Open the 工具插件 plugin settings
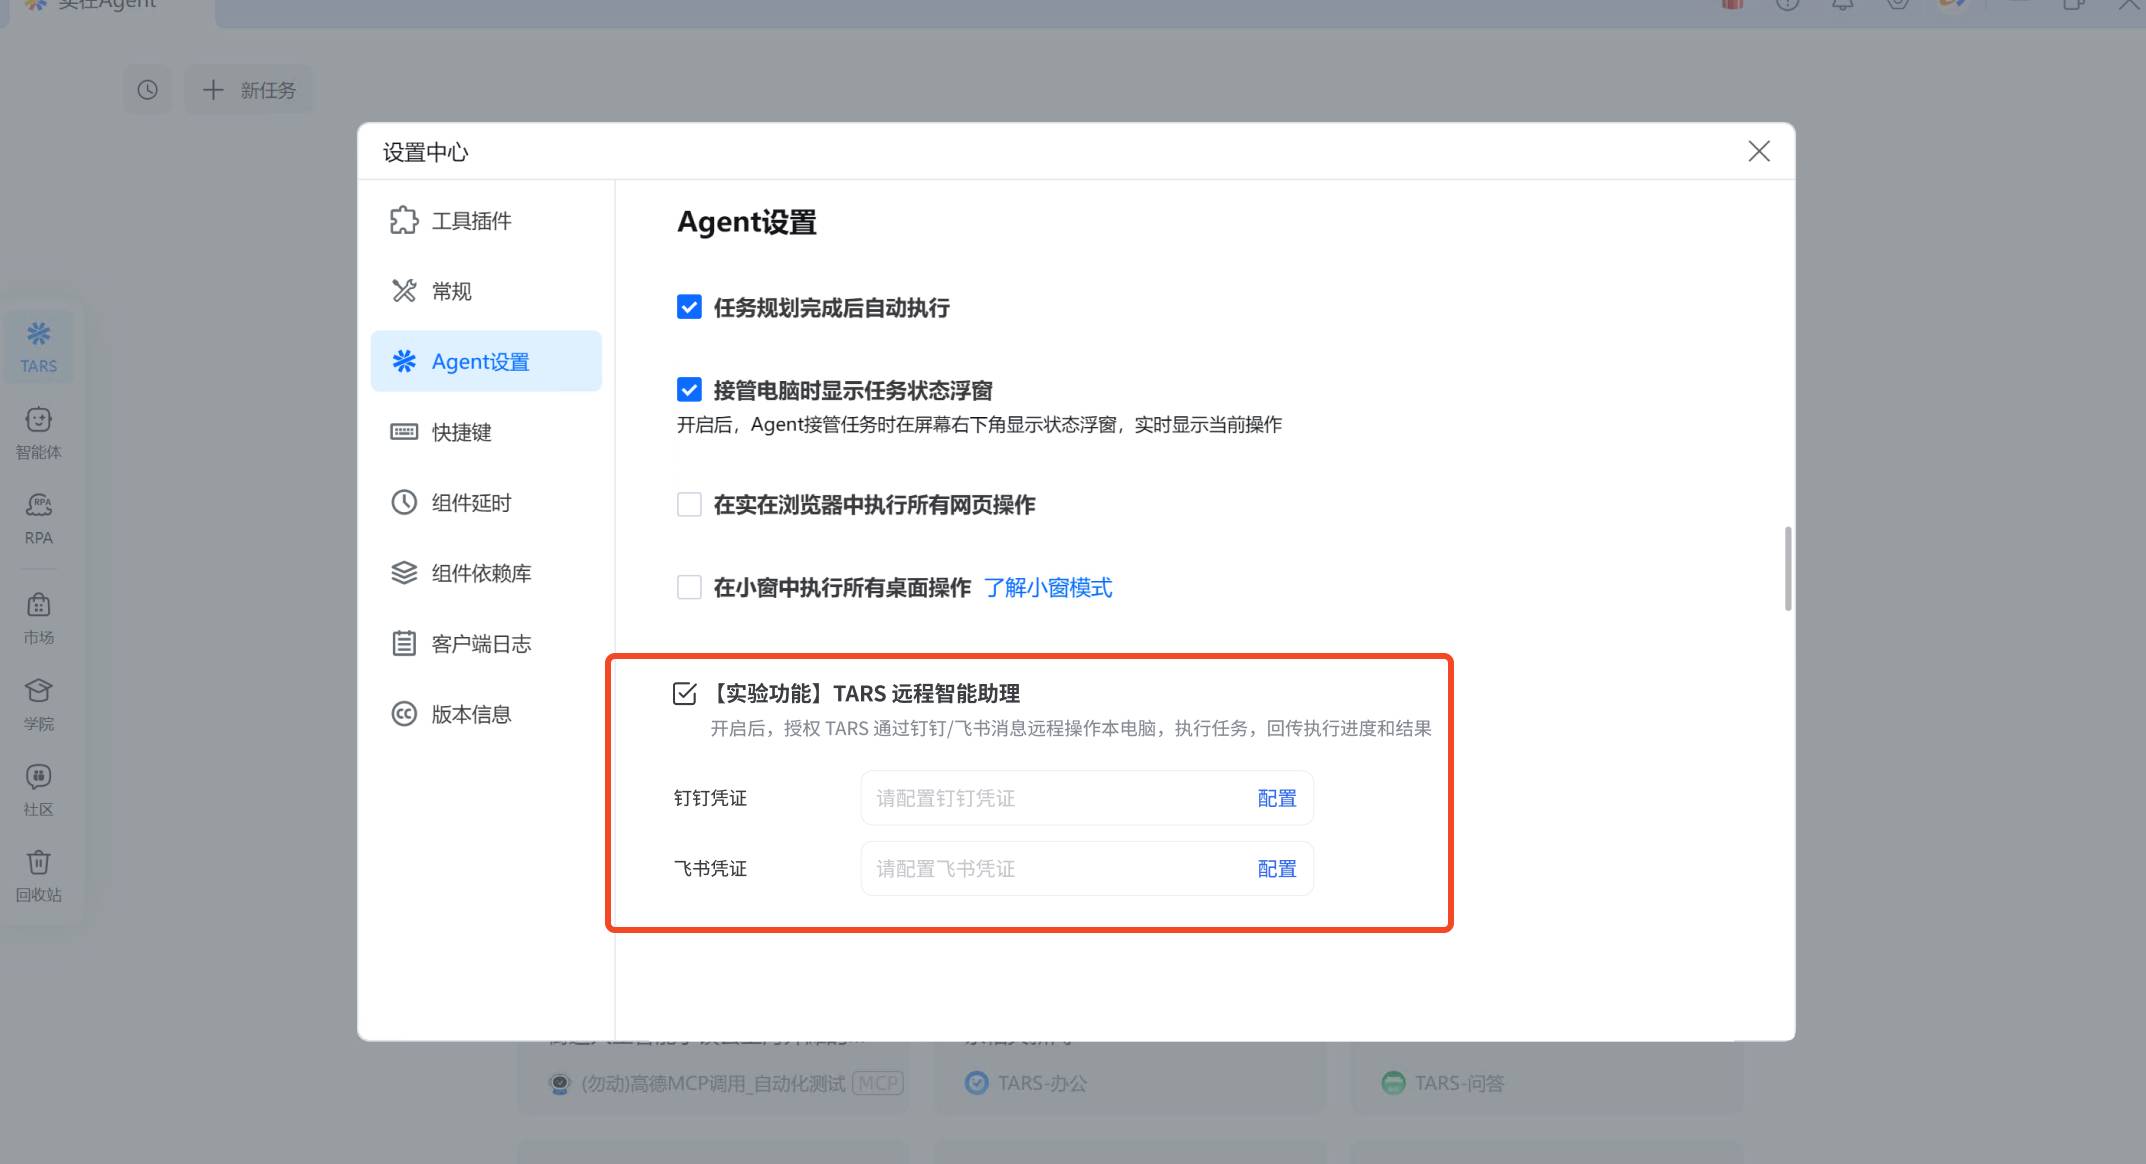Screen dimensions: 2146x1164 (470, 221)
